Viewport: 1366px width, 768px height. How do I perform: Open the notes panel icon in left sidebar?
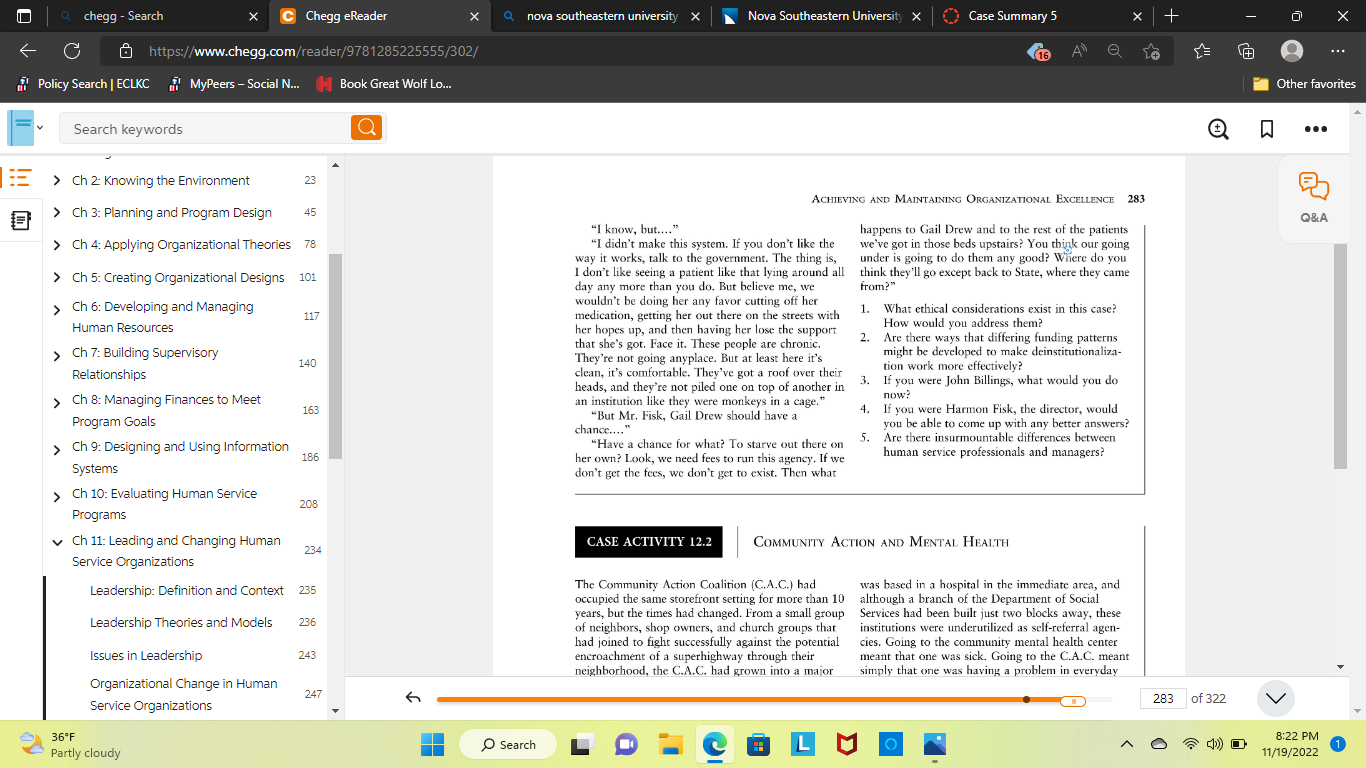[x=20, y=220]
